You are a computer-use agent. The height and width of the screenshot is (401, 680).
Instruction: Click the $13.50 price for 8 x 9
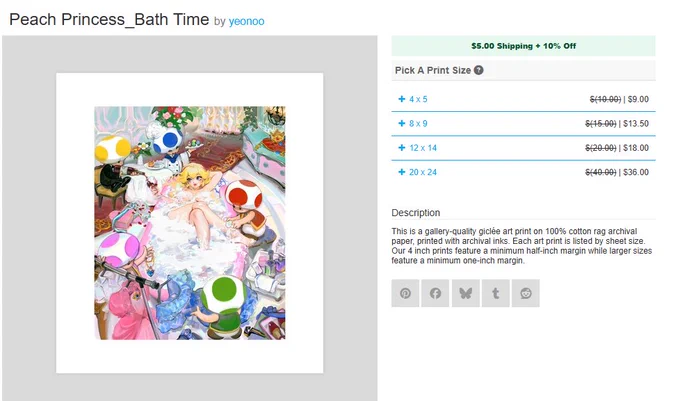point(636,124)
